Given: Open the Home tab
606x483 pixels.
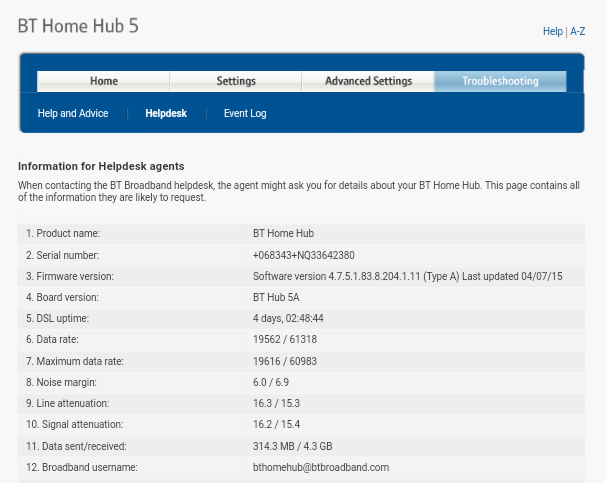Looking at the screenshot, I should [103, 81].
